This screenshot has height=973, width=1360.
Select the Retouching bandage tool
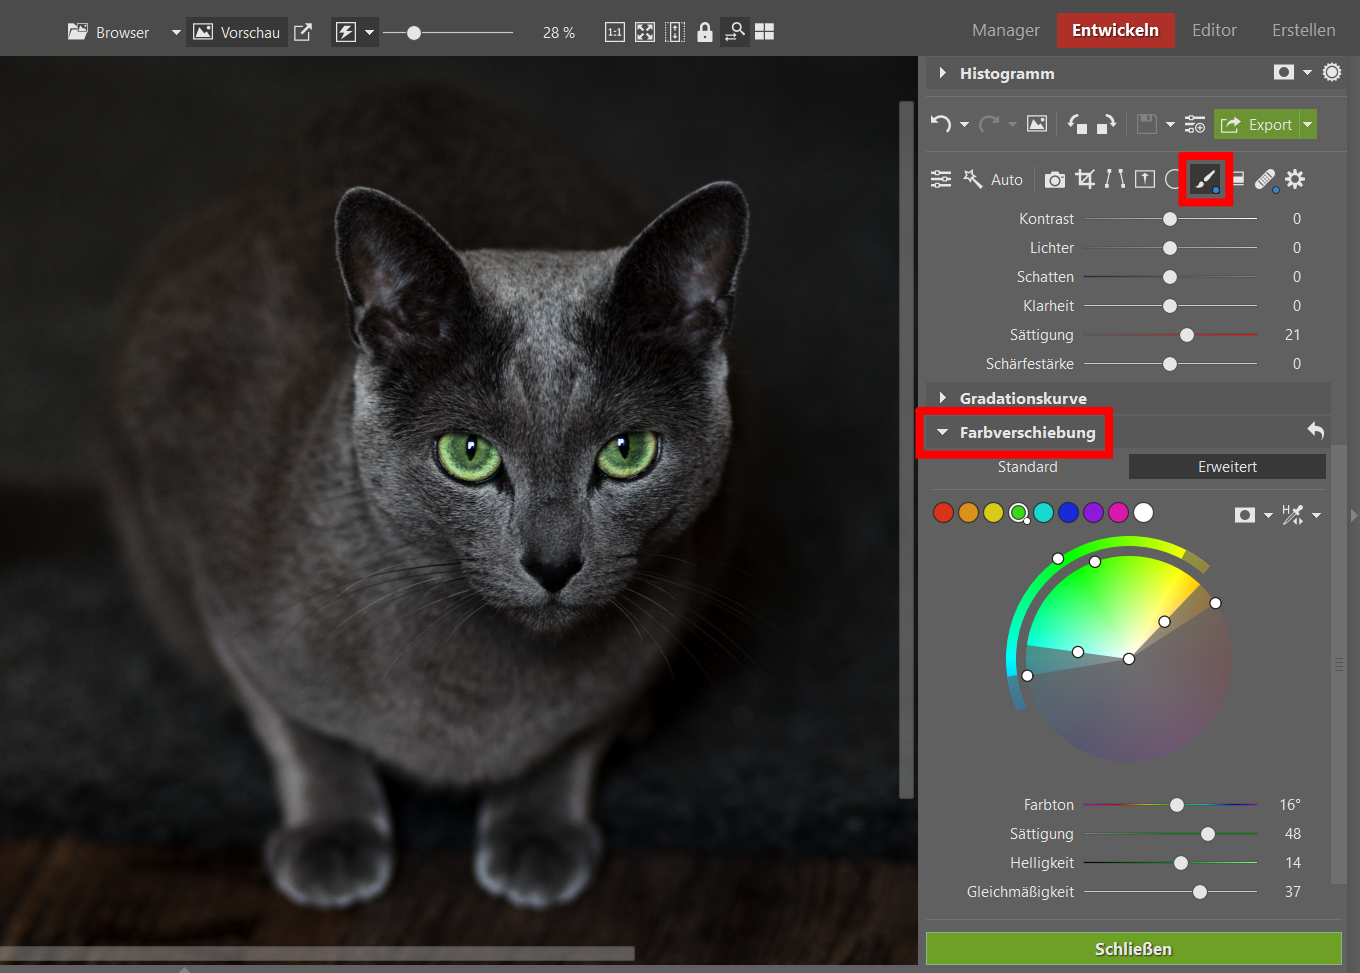pos(1265,179)
